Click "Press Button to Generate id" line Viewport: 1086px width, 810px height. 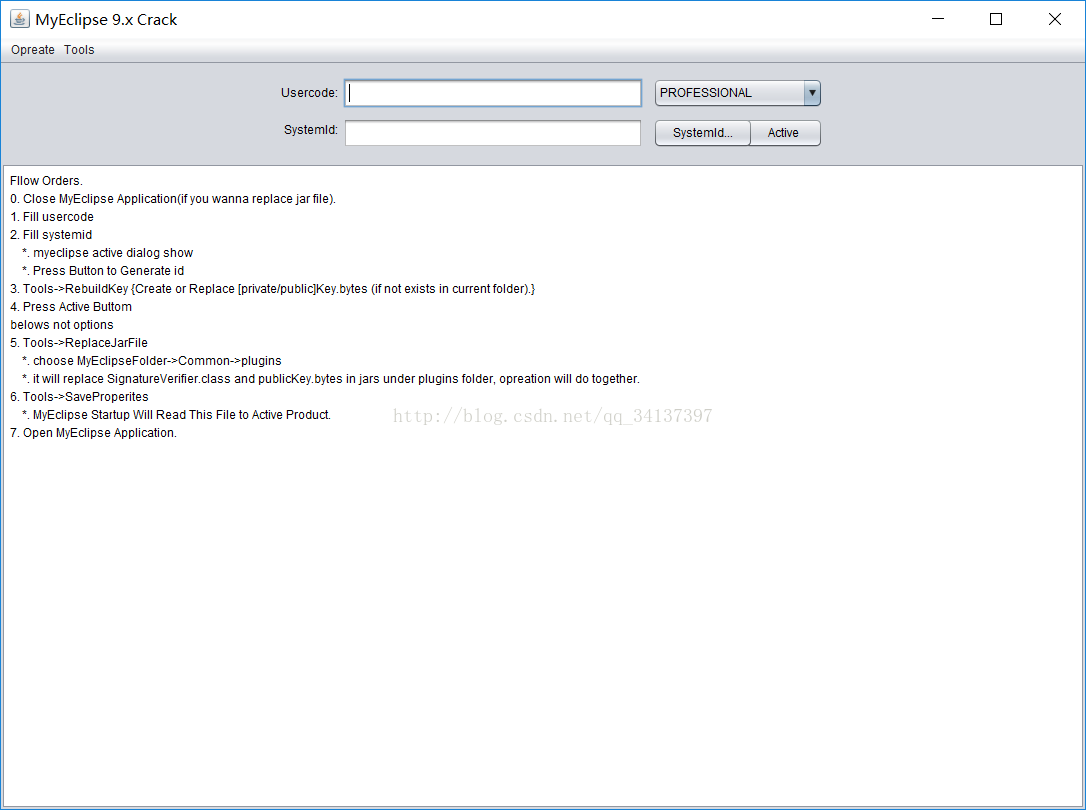point(103,271)
